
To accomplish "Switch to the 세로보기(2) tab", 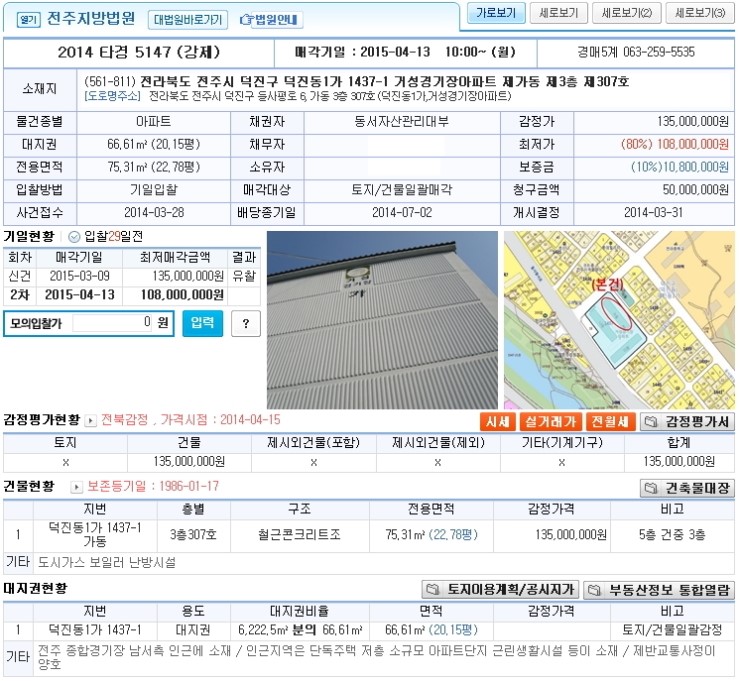I will point(627,13).
